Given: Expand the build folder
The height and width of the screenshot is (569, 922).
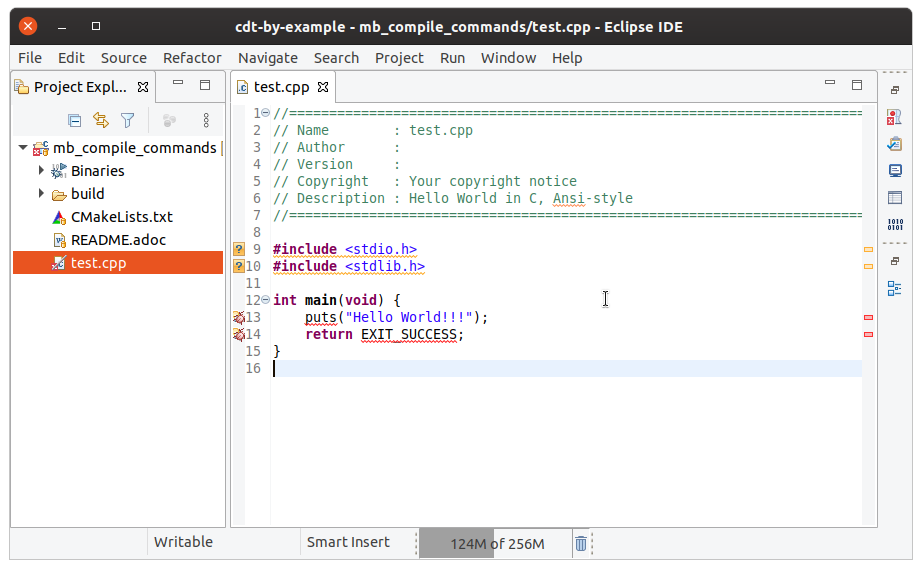Looking at the screenshot, I should pyautogui.click(x=41, y=194).
